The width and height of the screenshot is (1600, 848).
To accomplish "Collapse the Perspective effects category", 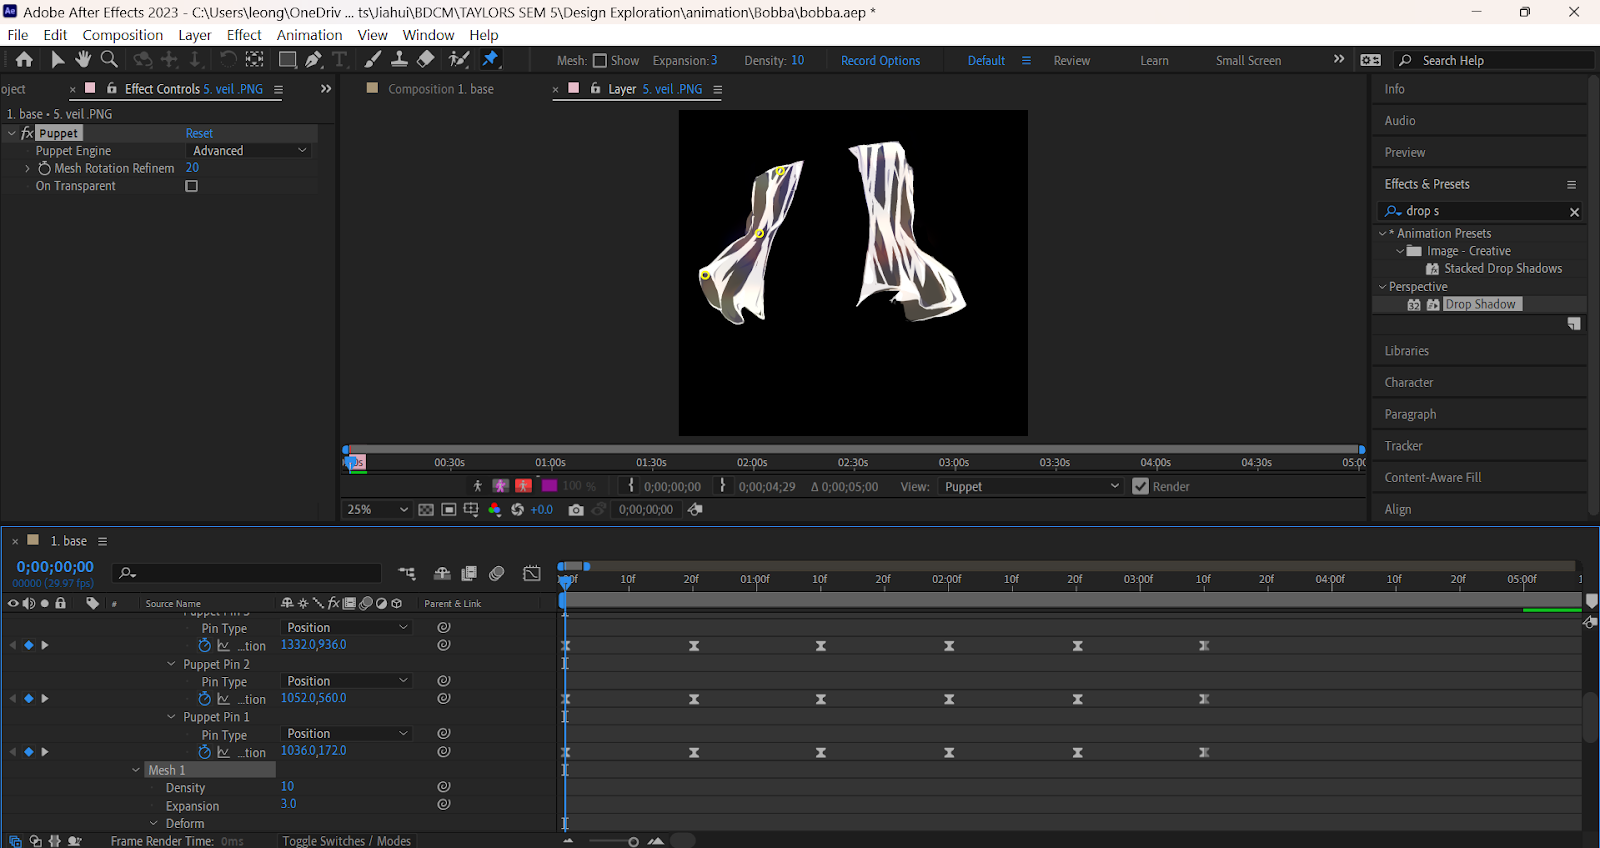I will point(1382,287).
